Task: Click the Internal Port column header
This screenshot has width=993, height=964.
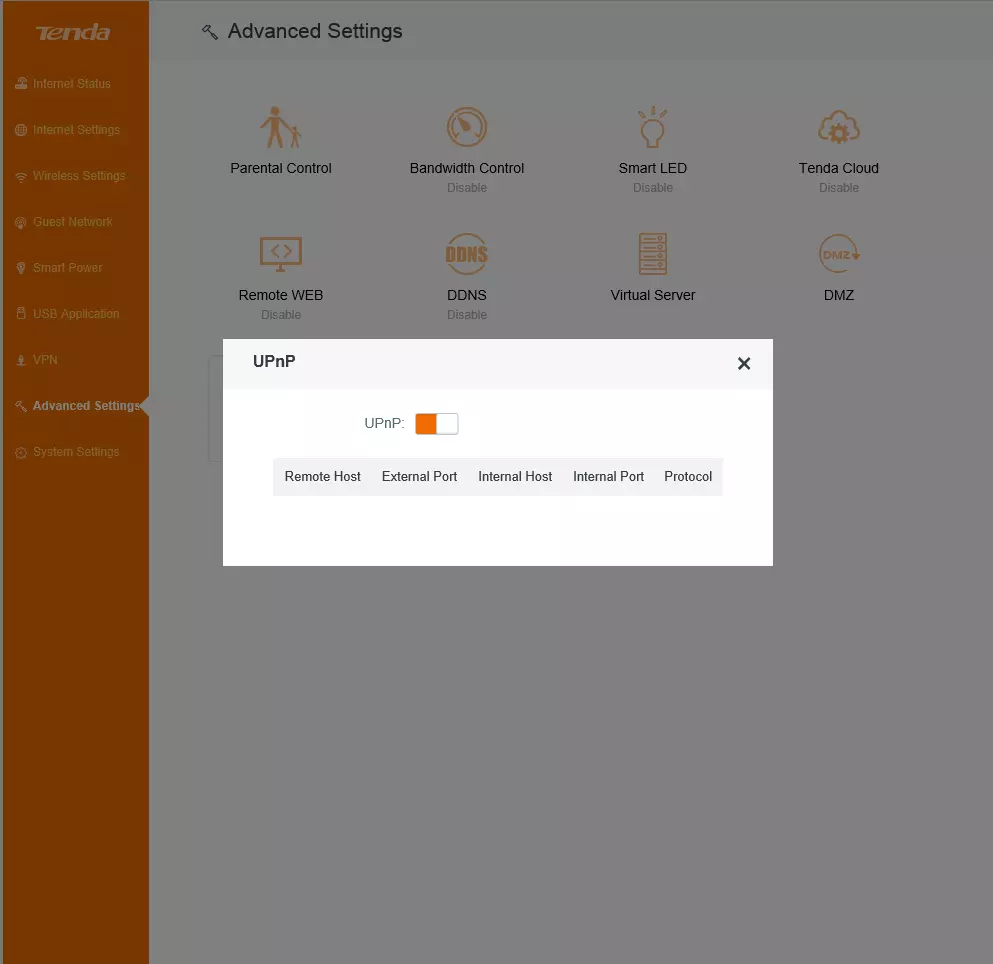Action: click(x=608, y=476)
